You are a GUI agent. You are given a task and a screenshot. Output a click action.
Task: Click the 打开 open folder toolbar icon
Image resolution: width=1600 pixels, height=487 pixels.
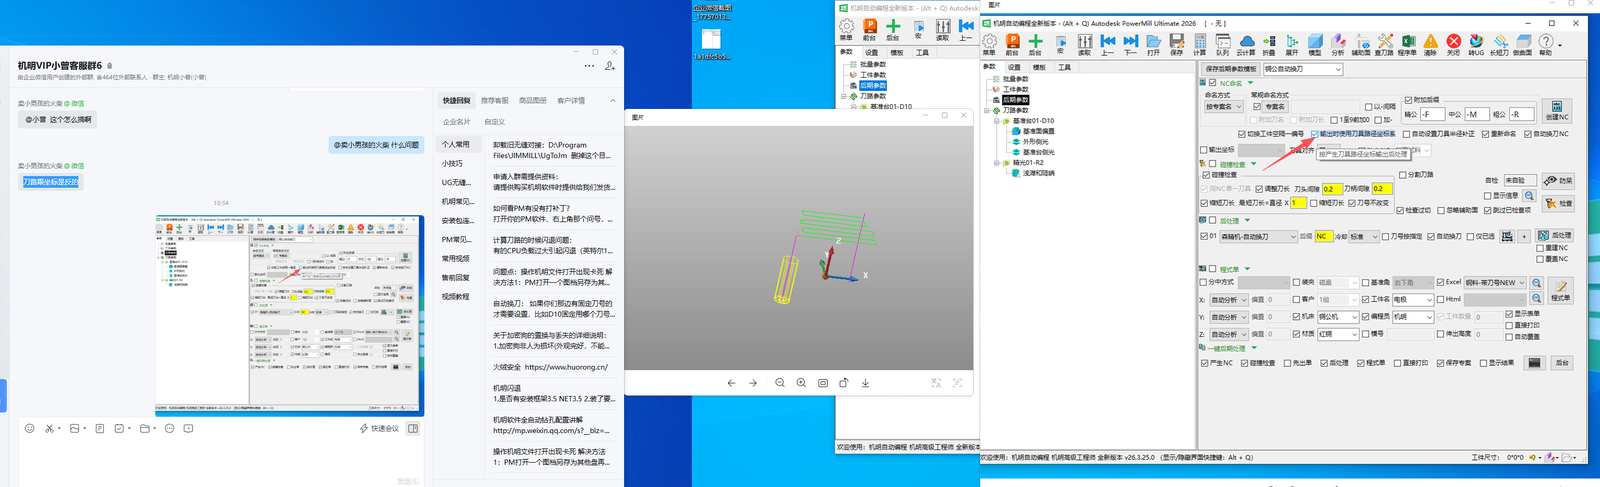[x=1153, y=43]
